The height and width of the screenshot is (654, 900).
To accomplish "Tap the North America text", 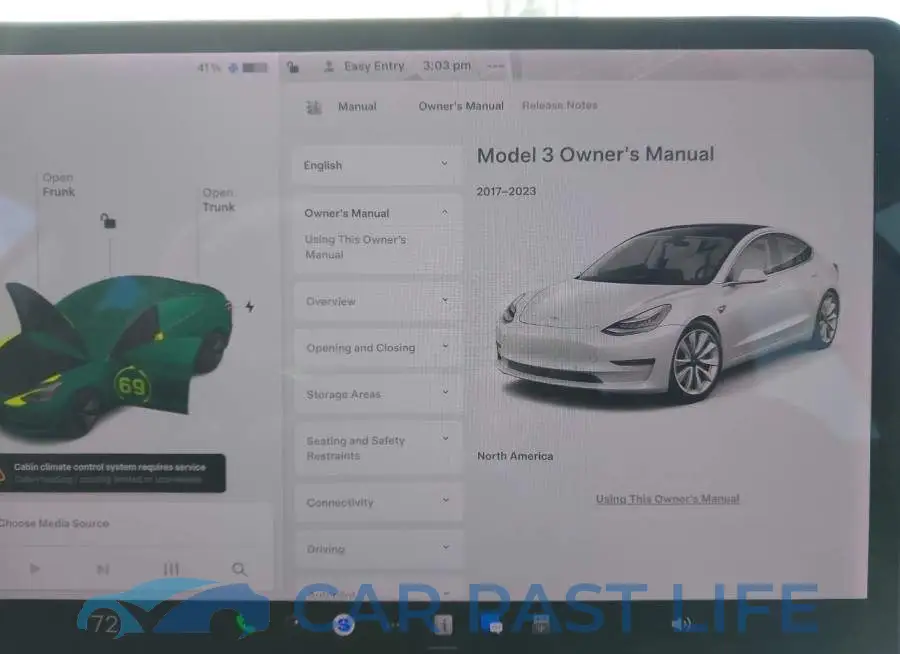I will (515, 456).
